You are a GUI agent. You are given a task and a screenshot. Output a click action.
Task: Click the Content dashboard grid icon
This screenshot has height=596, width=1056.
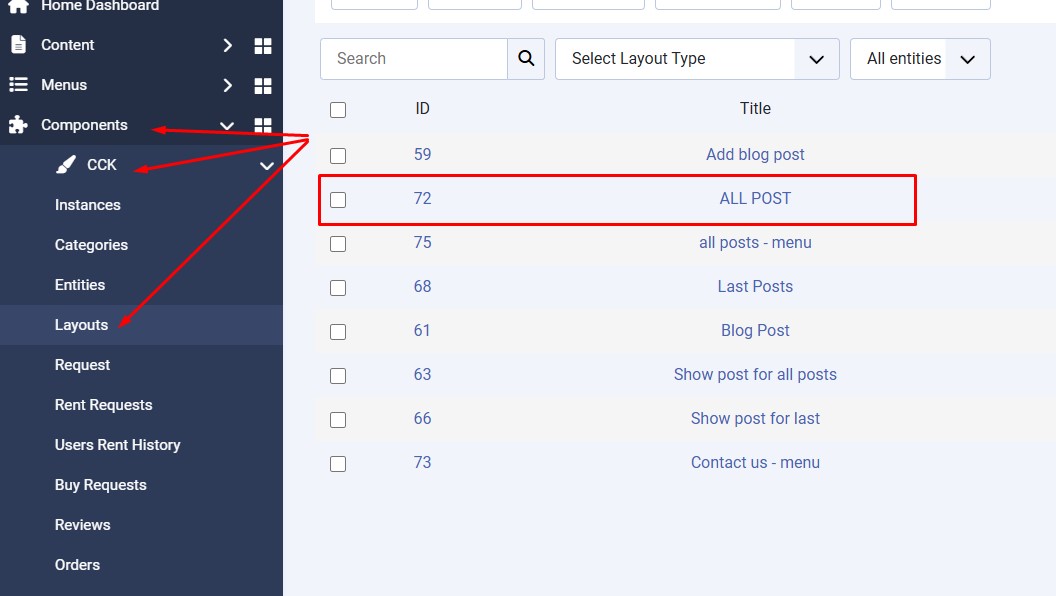pyautogui.click(x=263, y=46)
